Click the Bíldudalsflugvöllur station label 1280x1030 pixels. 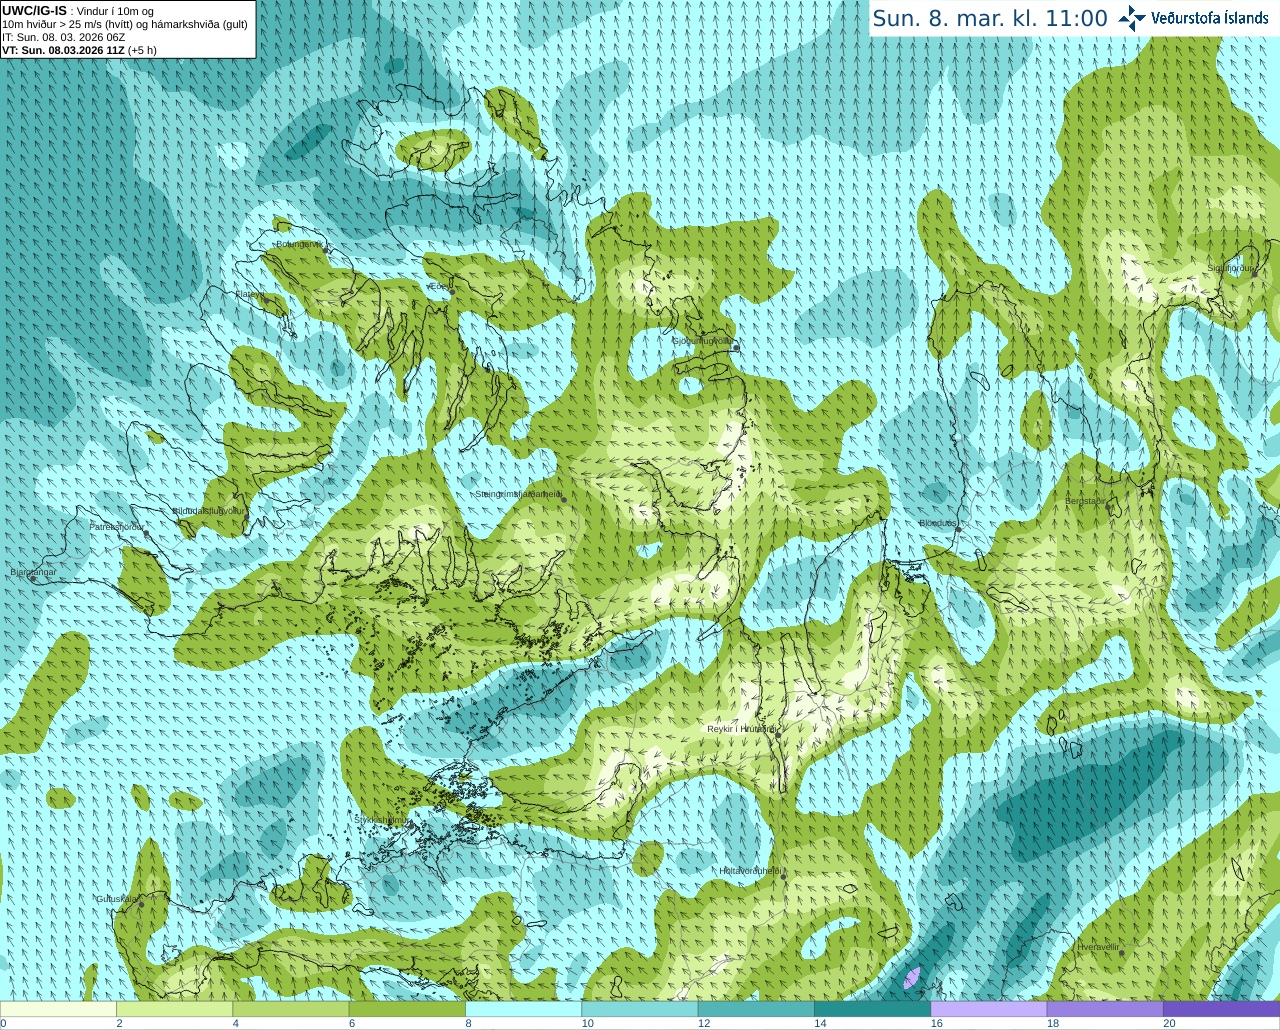[x=207, y=510]
